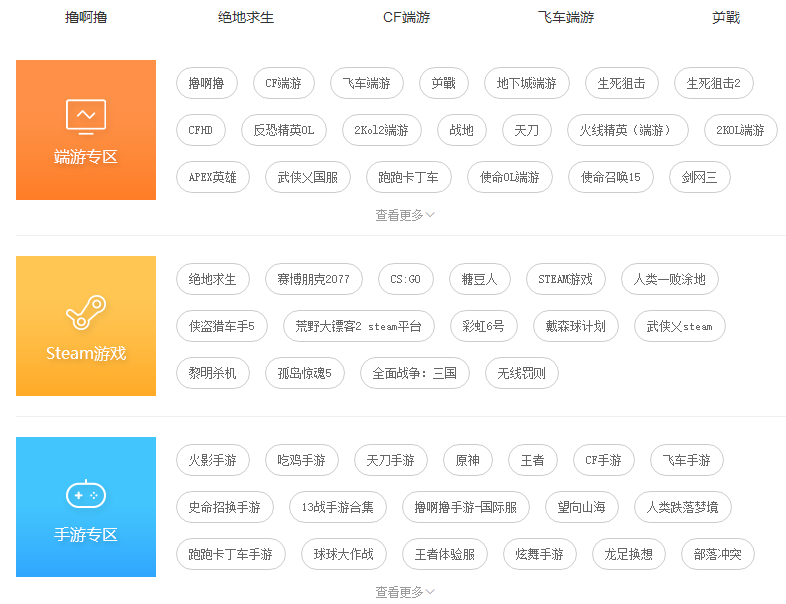786x604 pixels.
Task: Select the 撸啊撸 tag in 端游专区
Action: (x=207, y=83)
